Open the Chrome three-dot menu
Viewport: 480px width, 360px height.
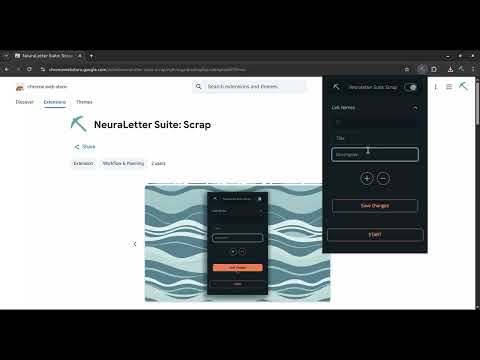[473, 69]
